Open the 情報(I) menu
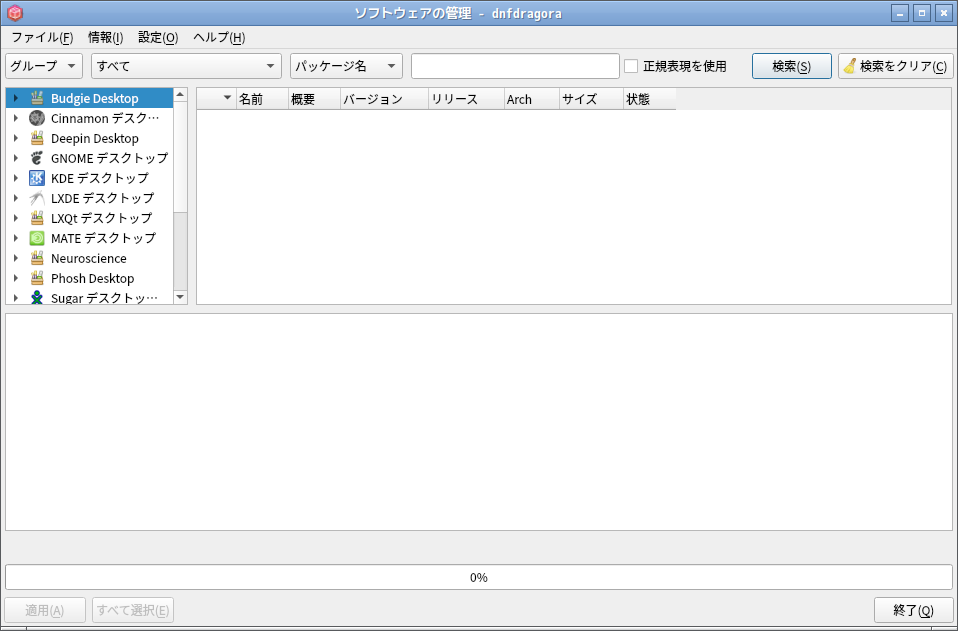The height and width of the screenshot is (631, 958). point(106,38)
